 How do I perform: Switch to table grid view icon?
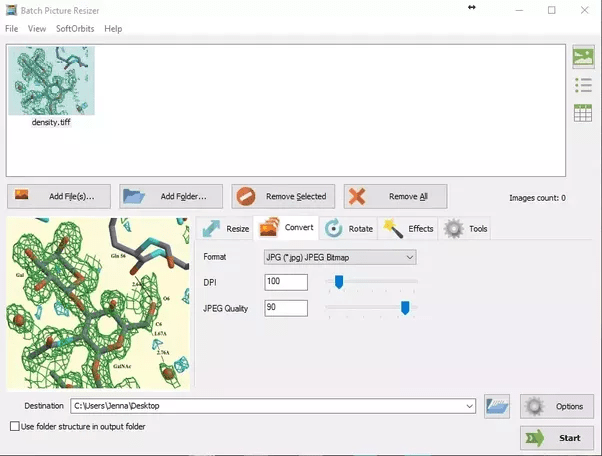click(583, 113)
